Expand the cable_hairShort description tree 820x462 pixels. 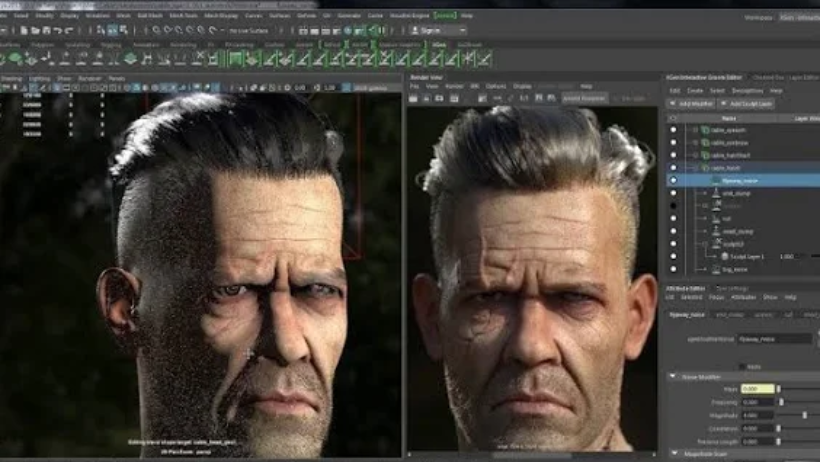695,155
